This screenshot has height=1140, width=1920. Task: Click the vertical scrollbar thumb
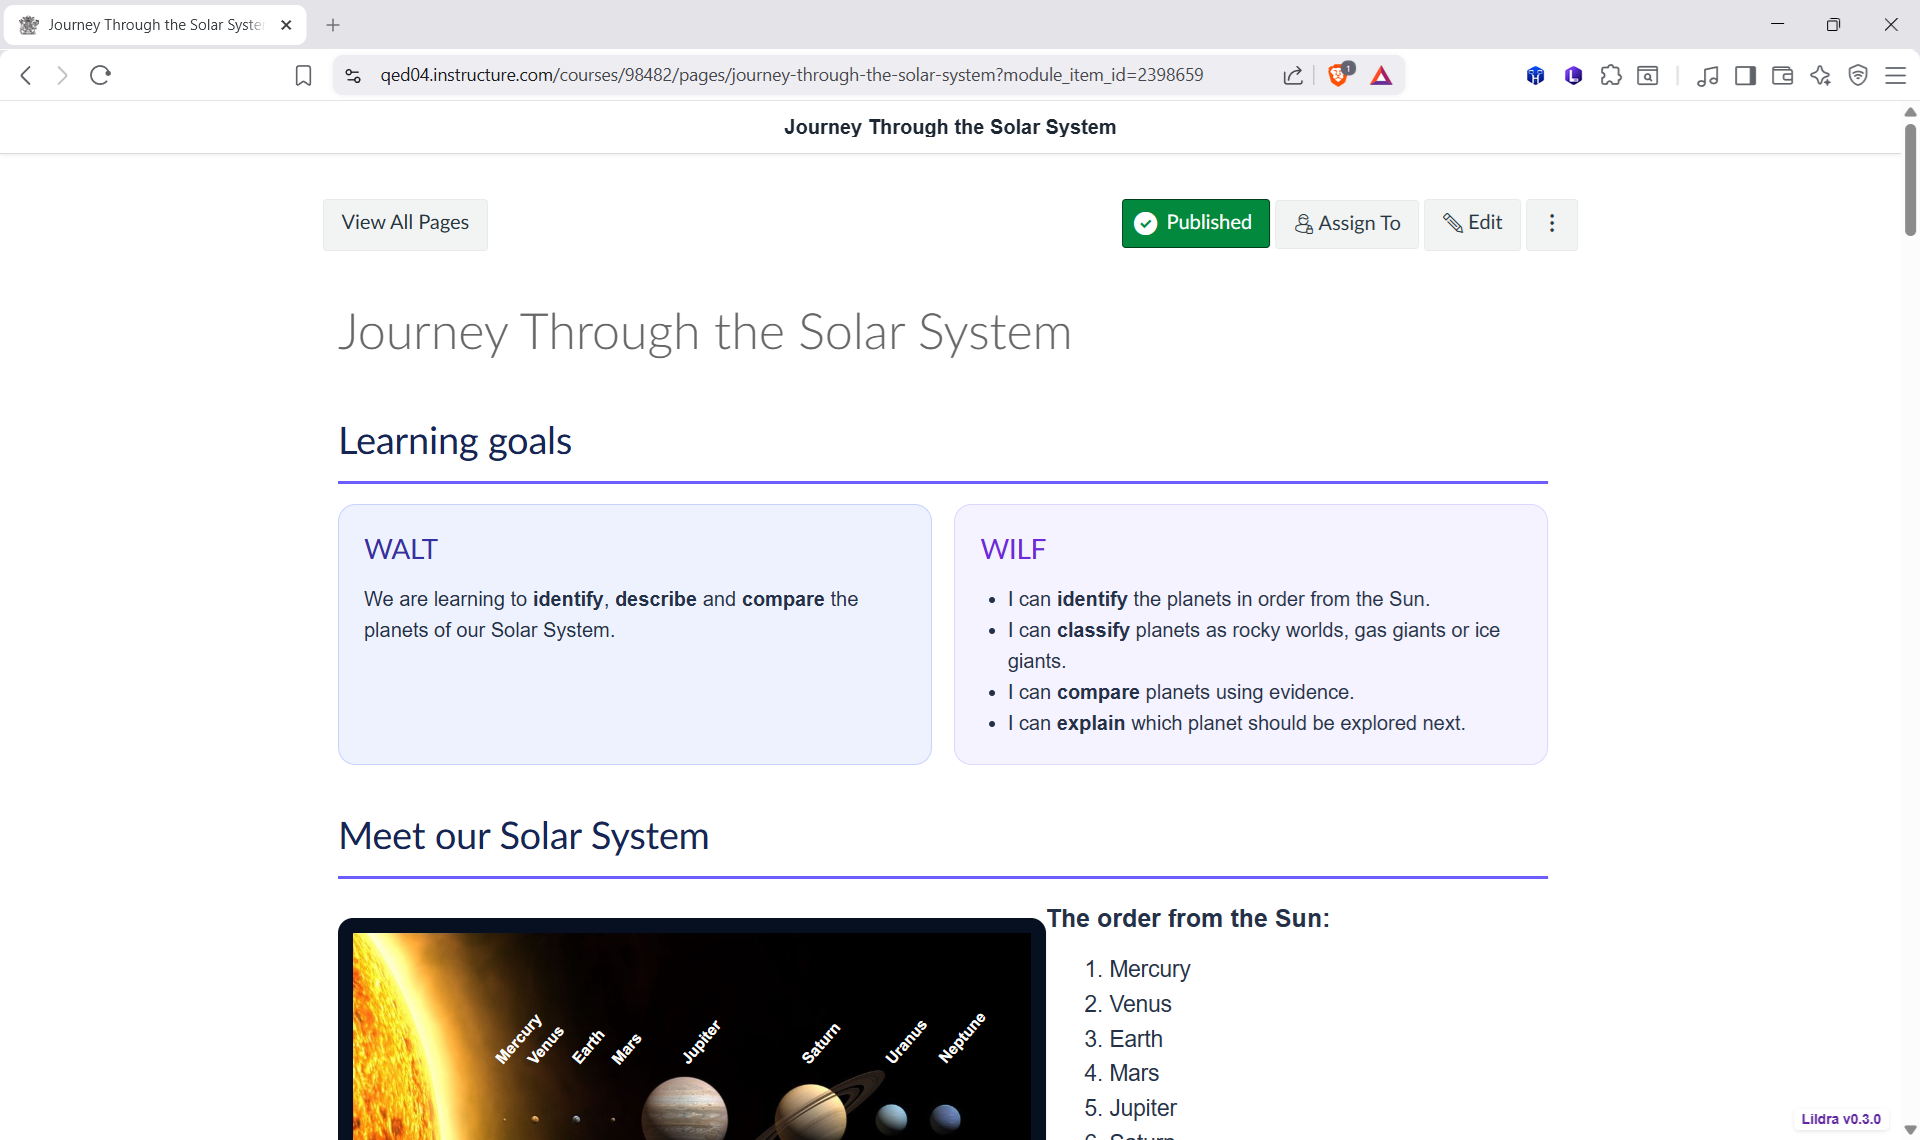click(1910, 180)
